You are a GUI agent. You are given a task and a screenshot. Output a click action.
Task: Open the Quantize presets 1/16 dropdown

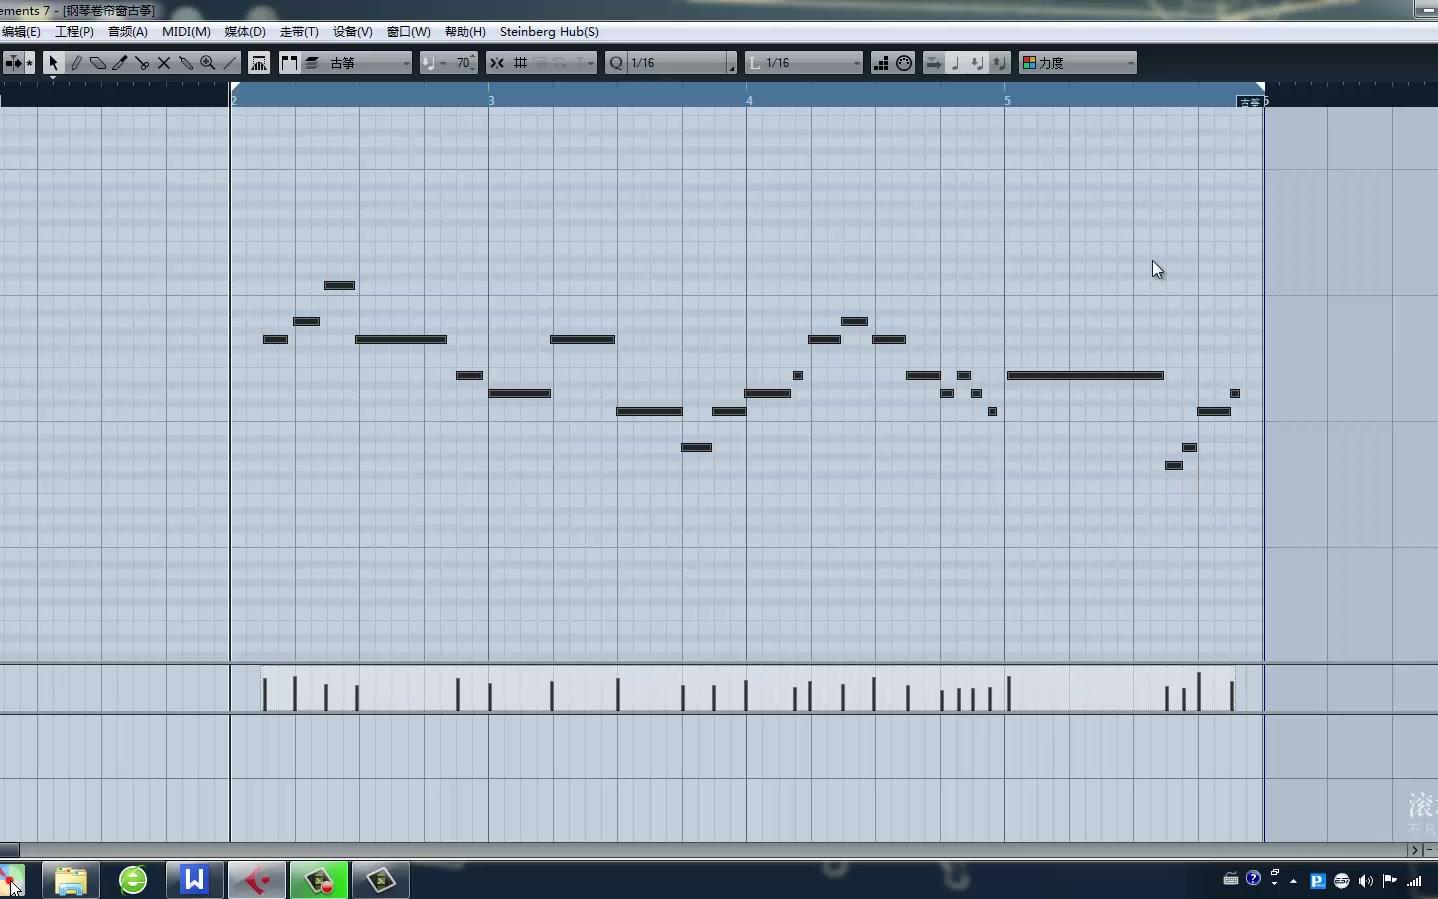point(677,63)
